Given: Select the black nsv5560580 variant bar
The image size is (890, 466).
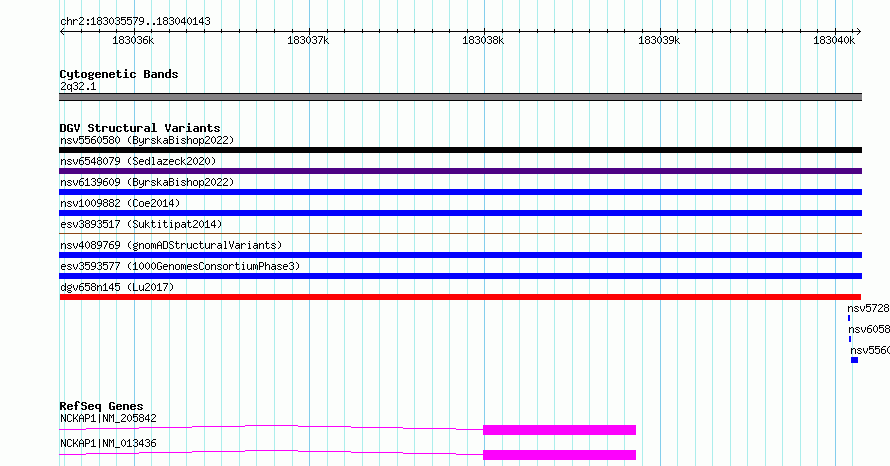Looking at the screenshot, I should (460, 150).
